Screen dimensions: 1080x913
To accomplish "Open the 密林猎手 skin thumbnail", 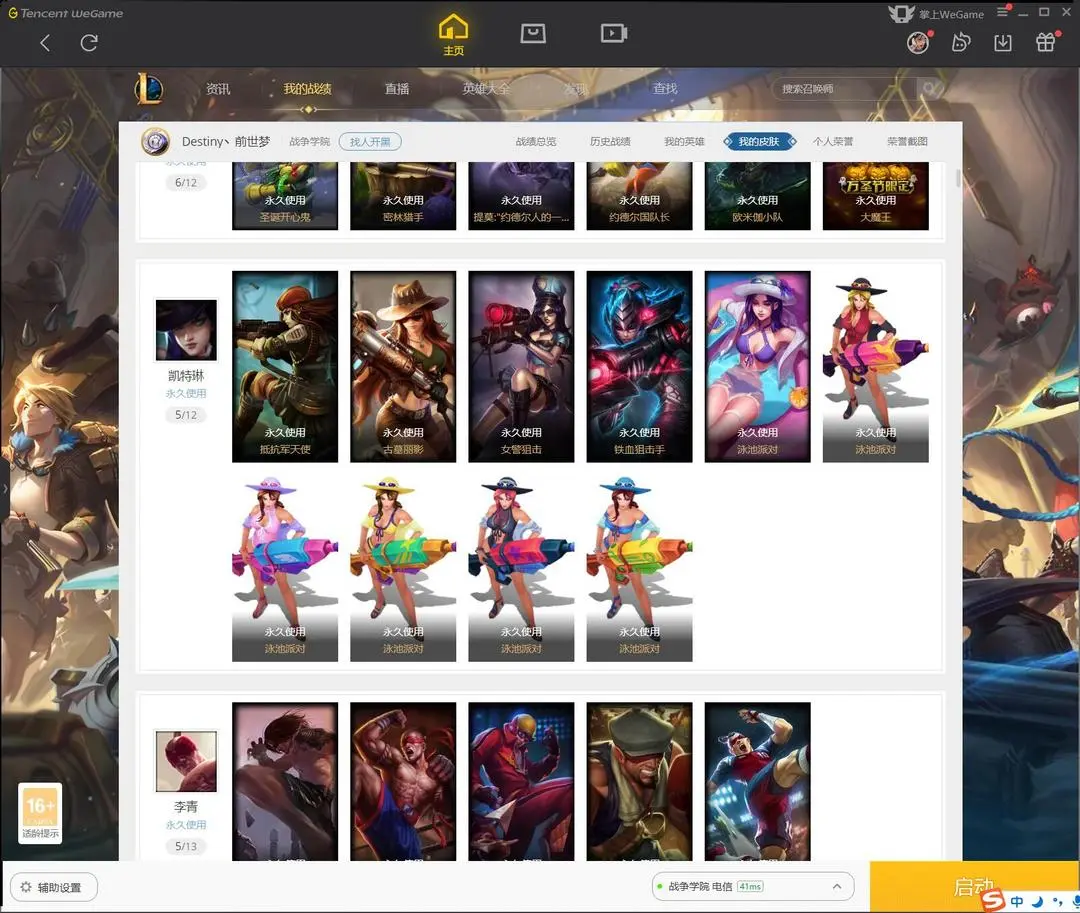I will point(403,196).
